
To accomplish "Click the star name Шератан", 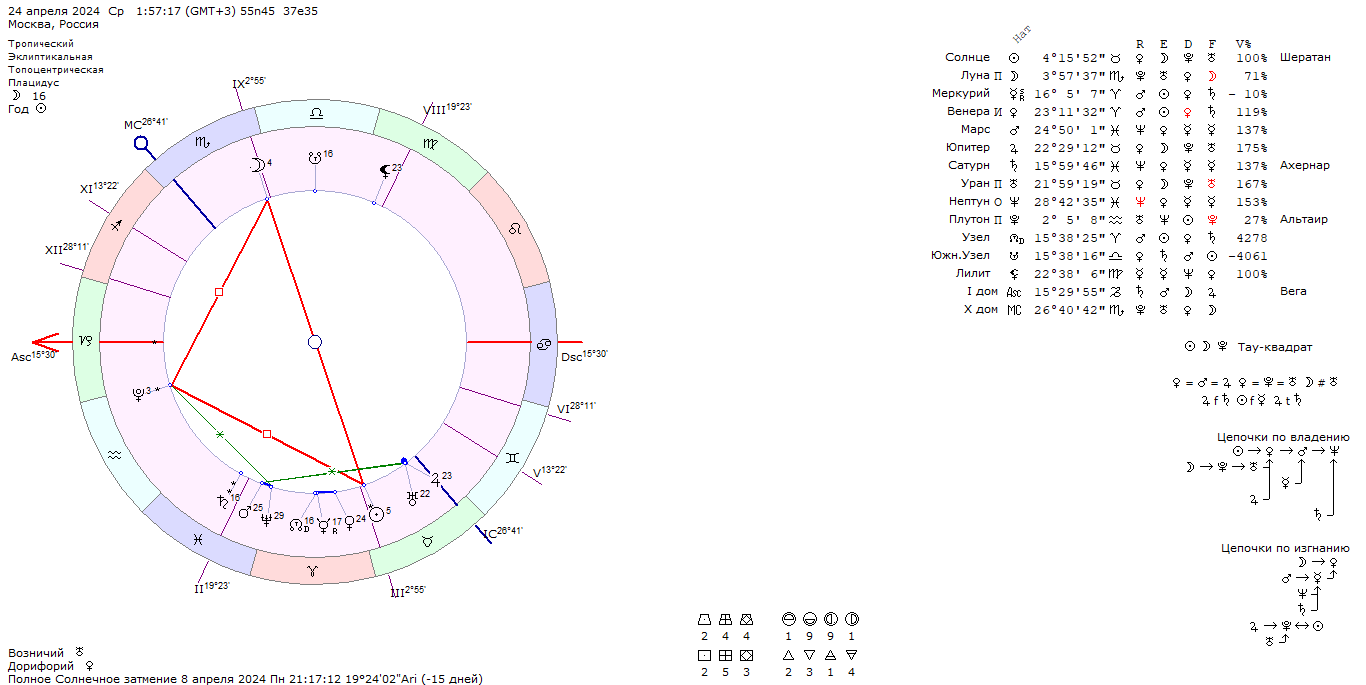I will (1305, 57).
